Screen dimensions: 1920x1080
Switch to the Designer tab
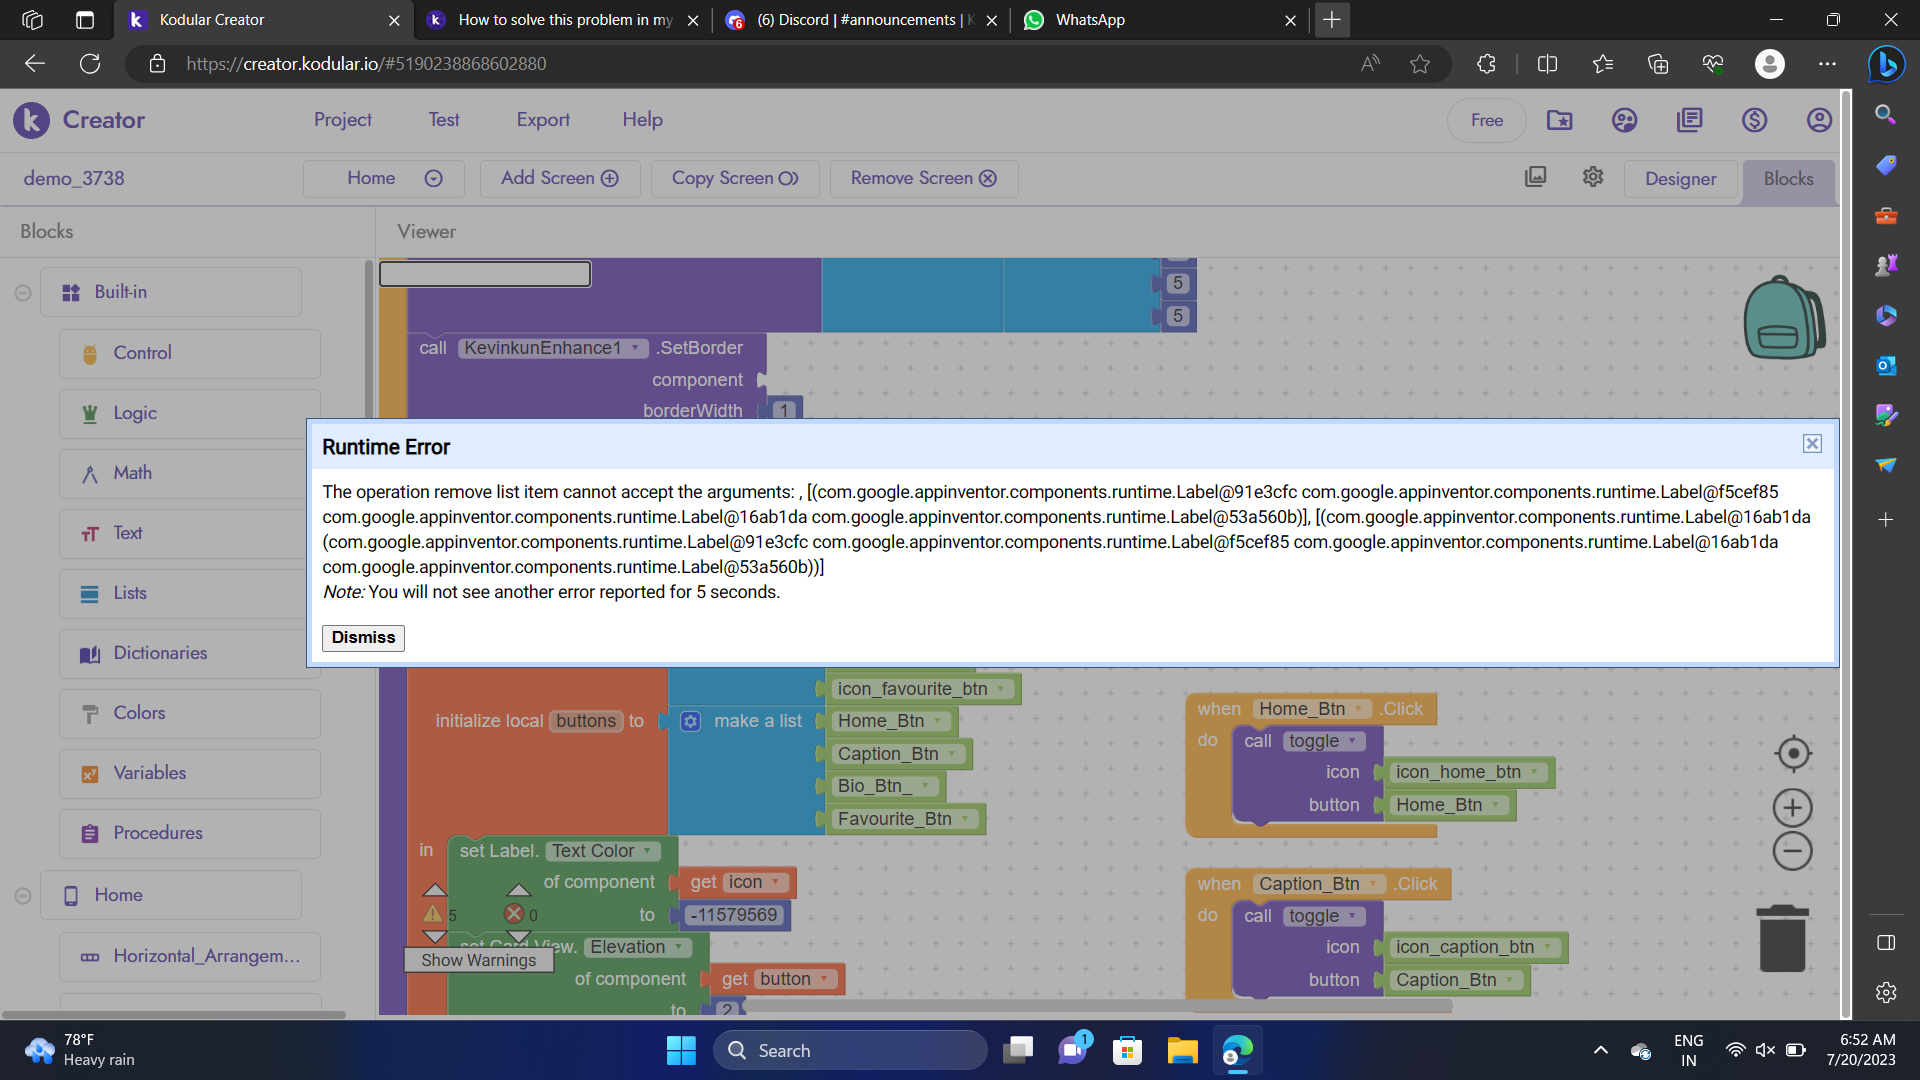click(x=1680, y=179)
